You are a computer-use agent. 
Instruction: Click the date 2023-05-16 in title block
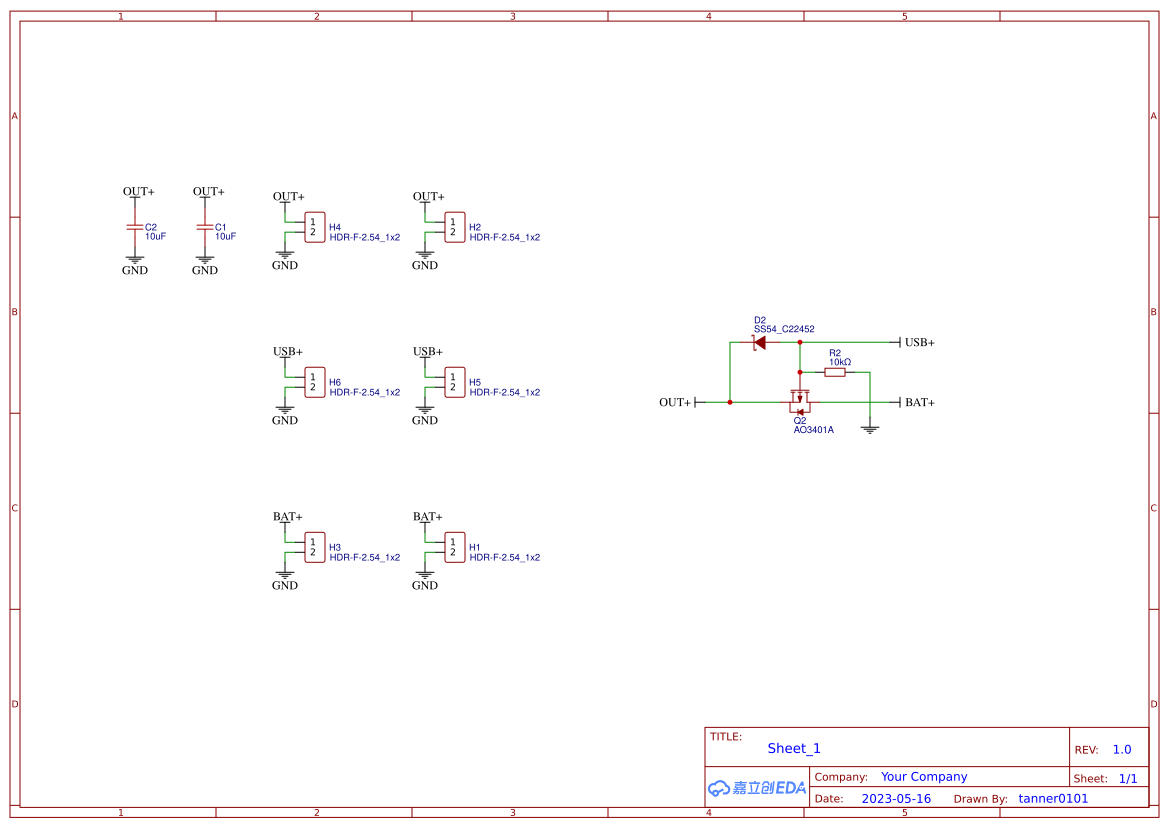pos(896,798)
